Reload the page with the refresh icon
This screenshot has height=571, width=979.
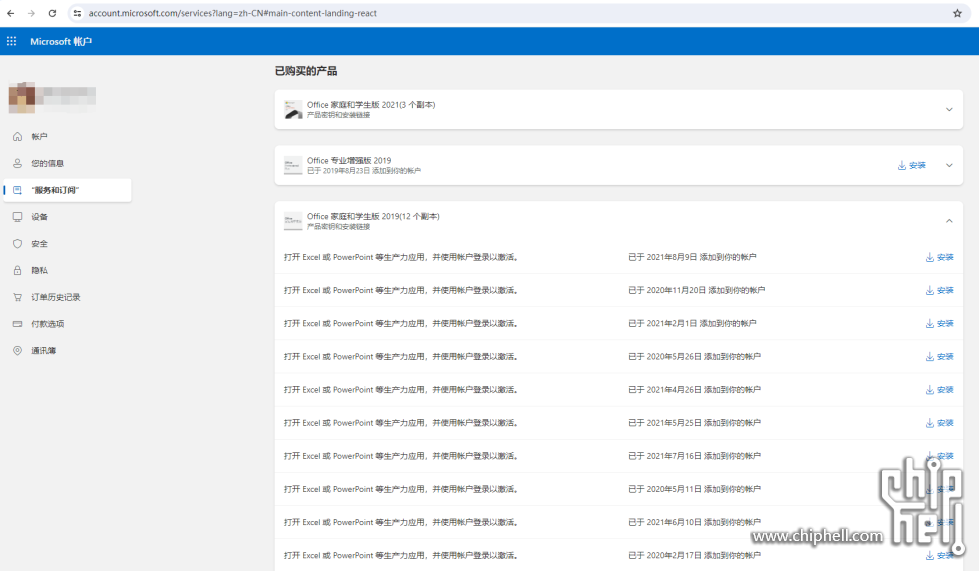[52, 13]
